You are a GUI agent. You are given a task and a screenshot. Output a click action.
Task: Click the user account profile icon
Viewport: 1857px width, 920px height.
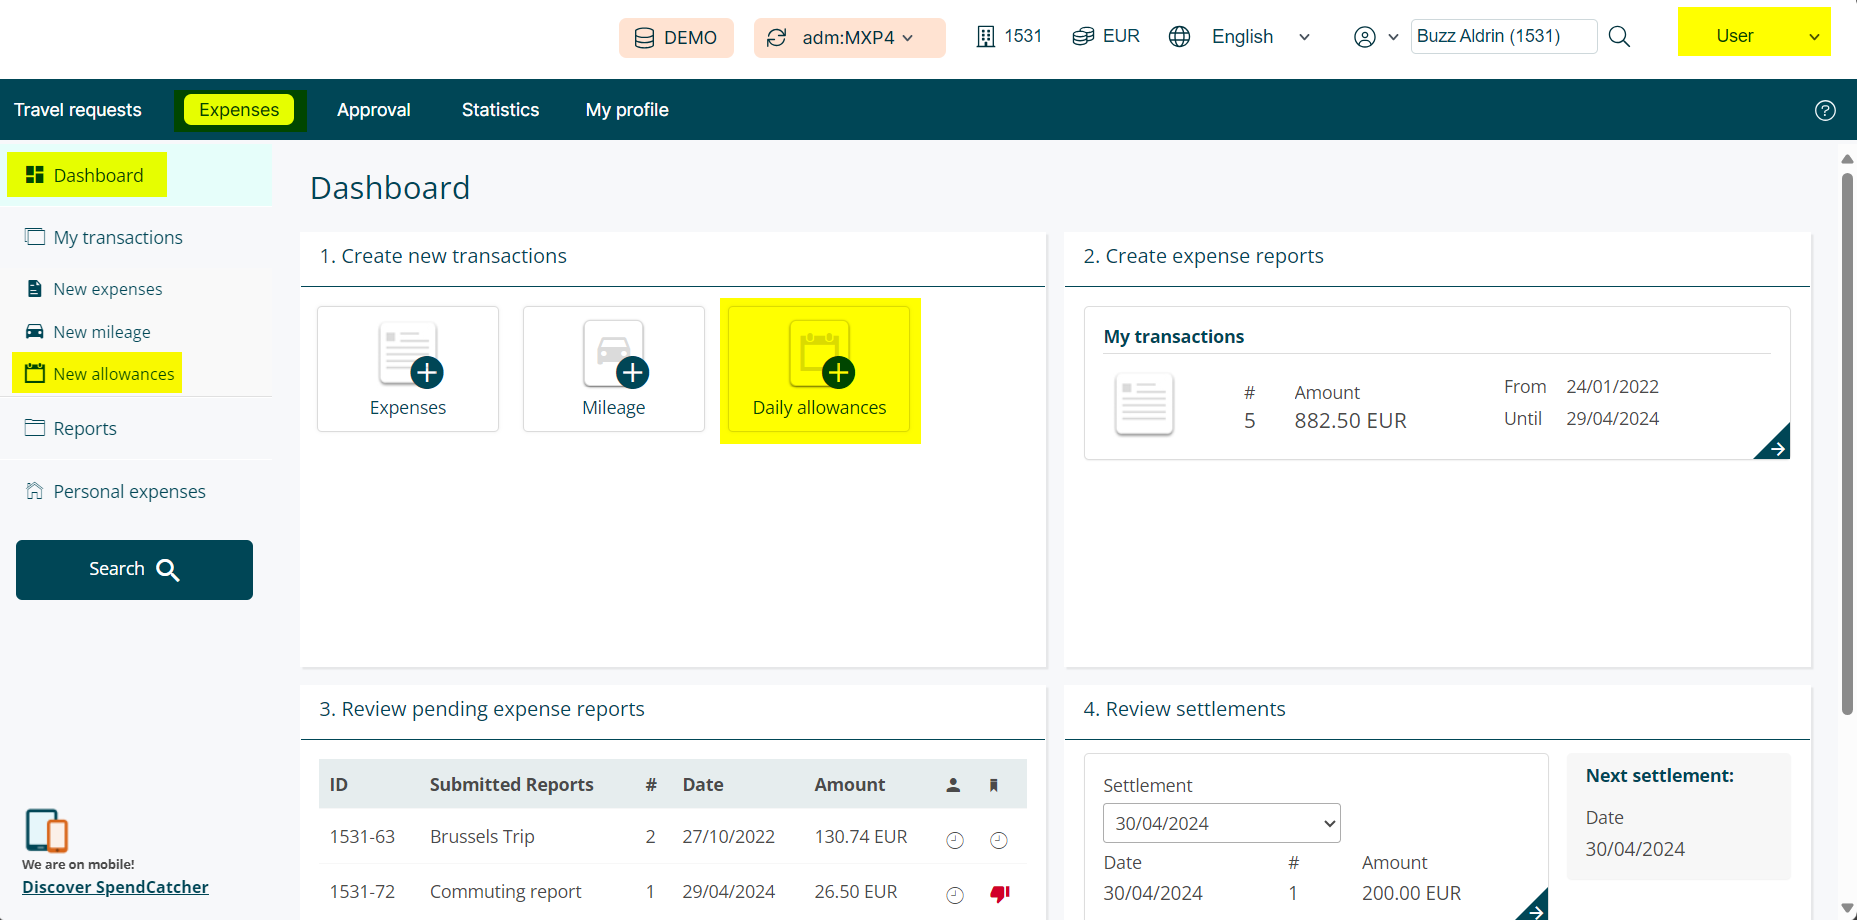tap(1365, 37)
